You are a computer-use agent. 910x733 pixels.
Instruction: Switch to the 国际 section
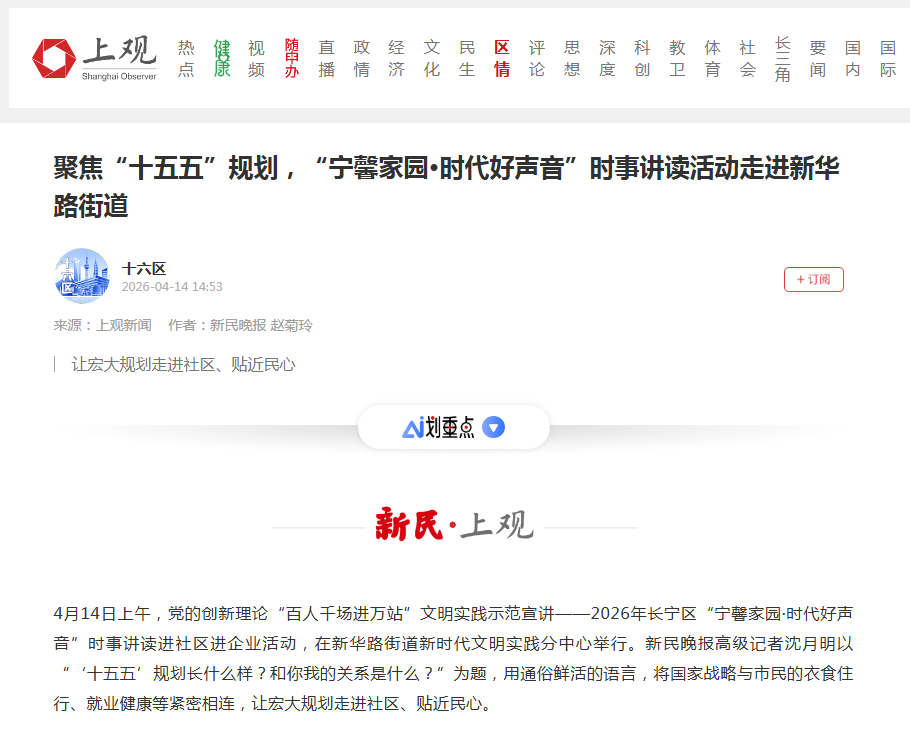[888, 56]
